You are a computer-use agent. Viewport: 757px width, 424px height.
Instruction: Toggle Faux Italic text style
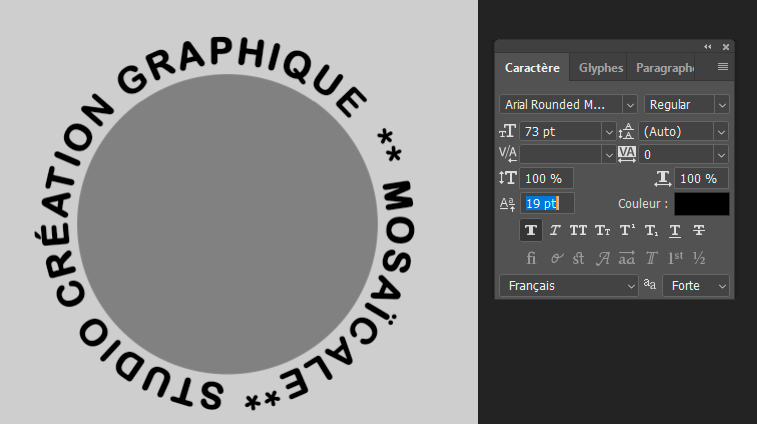pos(554,231)
